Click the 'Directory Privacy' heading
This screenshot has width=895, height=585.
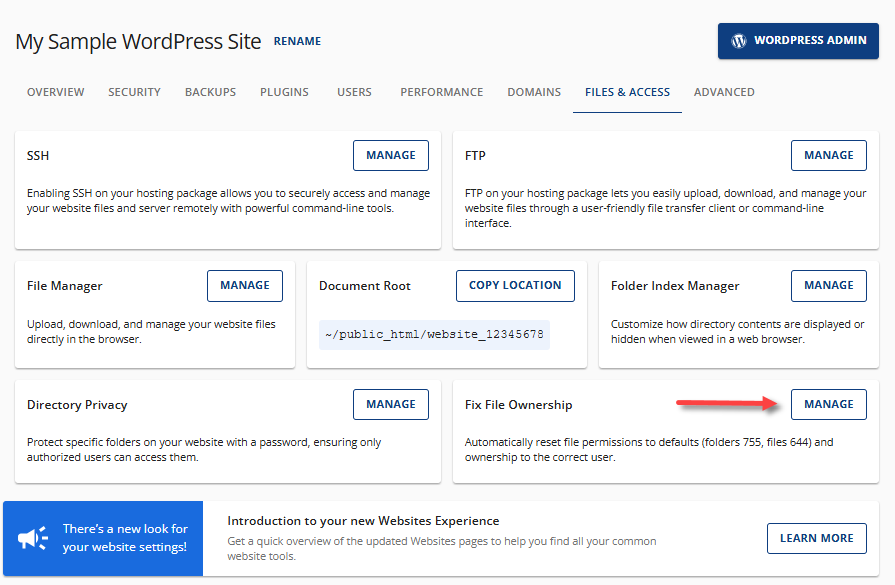77,405
